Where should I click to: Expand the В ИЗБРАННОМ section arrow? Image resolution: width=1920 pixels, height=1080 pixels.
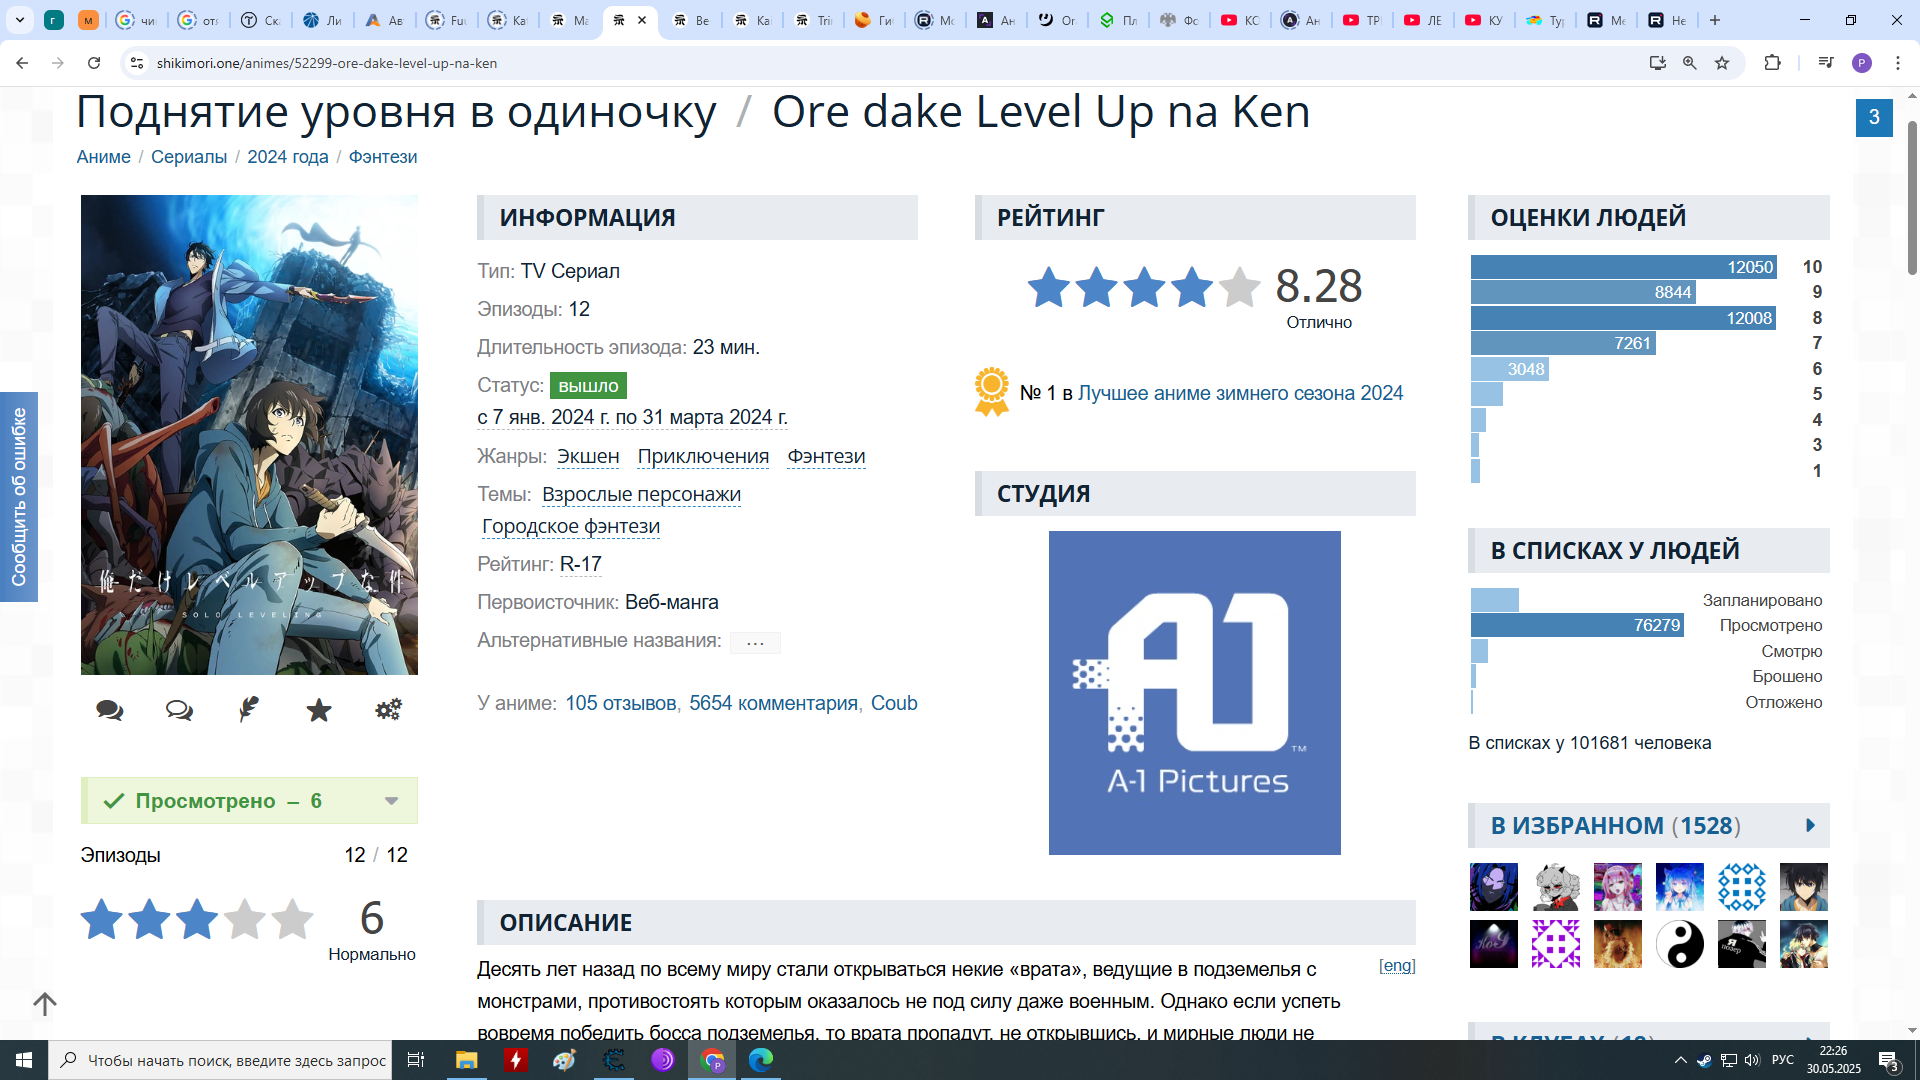(1810, 825)
